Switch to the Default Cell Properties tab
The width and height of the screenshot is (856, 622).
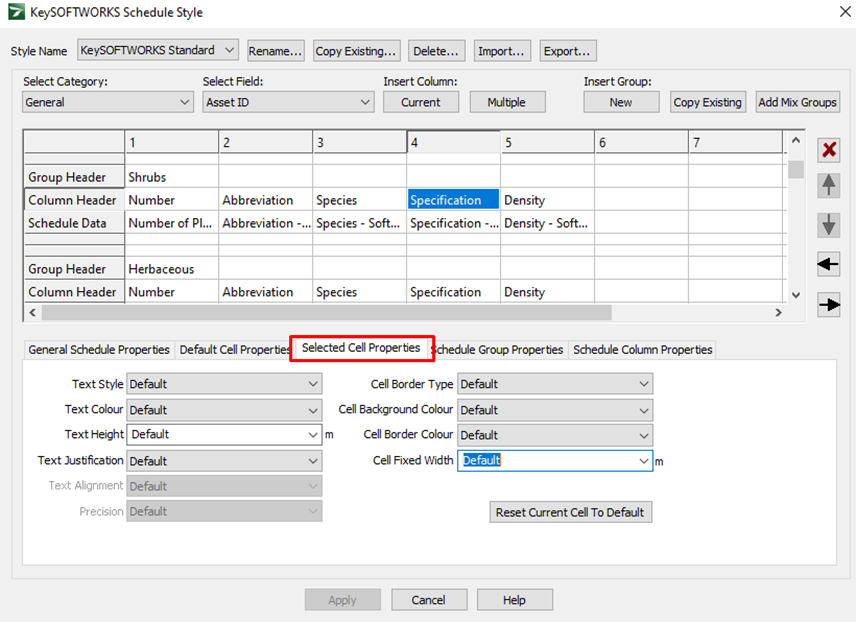tap(235, 350)
